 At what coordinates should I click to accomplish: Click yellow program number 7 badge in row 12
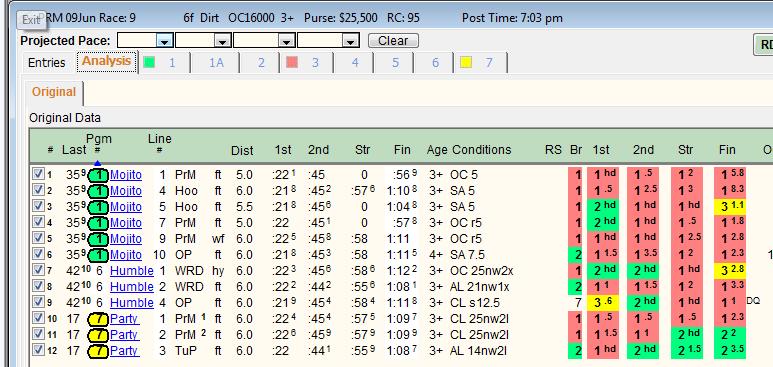pos(99,351)
